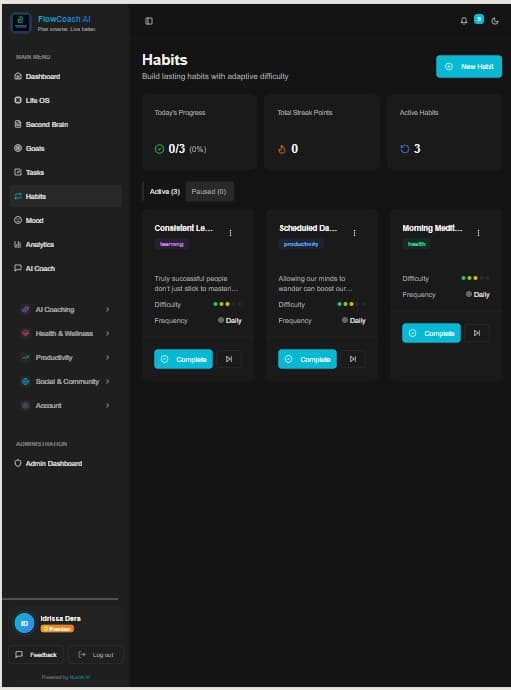The height and width of the screenshot is (690, 511).
Task: Skip the Consistent Learning habit
Action: point(229,359)
